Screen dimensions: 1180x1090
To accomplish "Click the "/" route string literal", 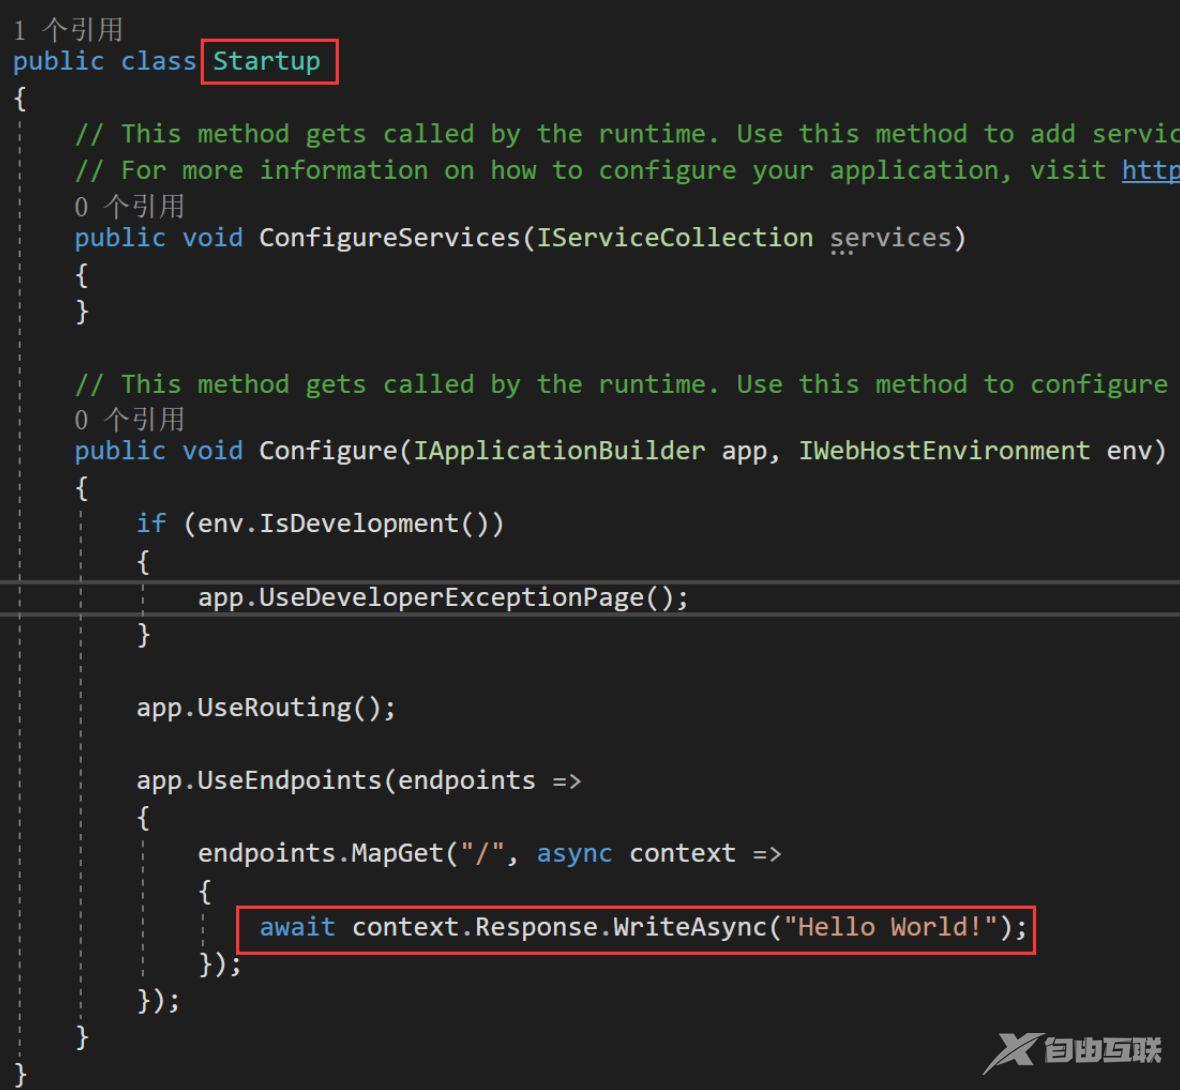I will [x=482, y=854].
